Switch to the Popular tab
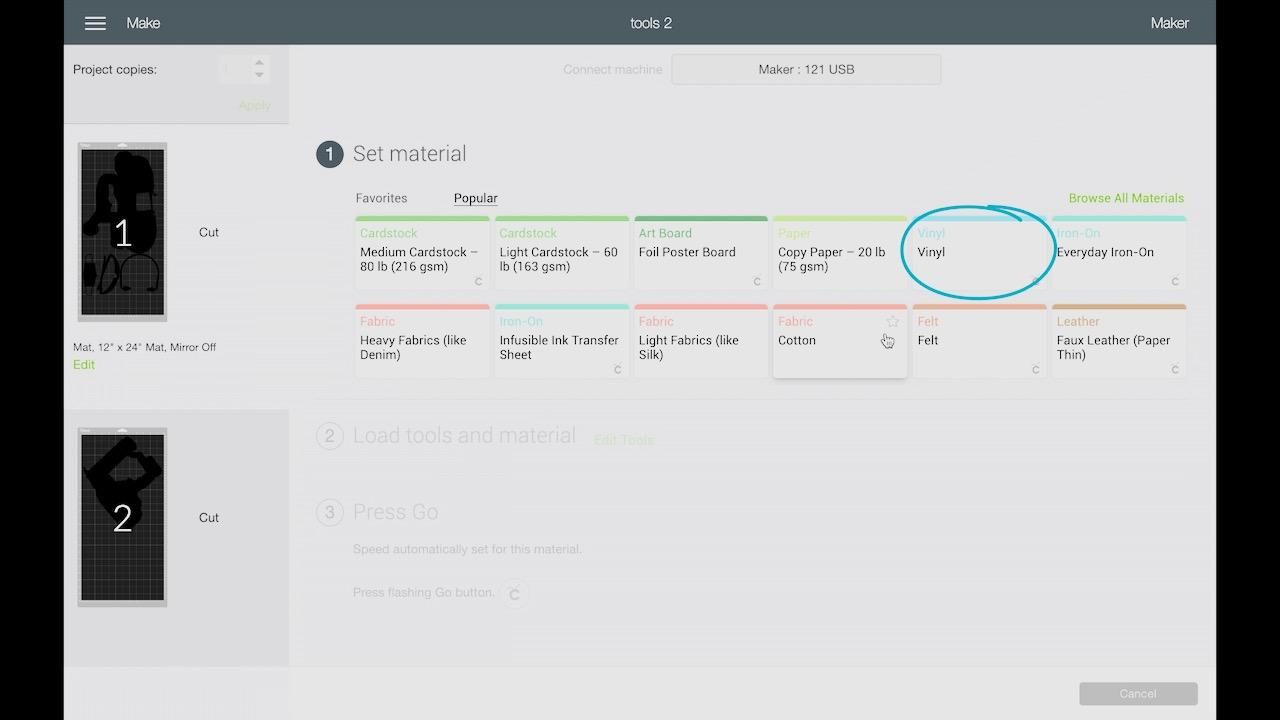The width and height of the screenshot is (1280, 720). [x=474, y=198]
